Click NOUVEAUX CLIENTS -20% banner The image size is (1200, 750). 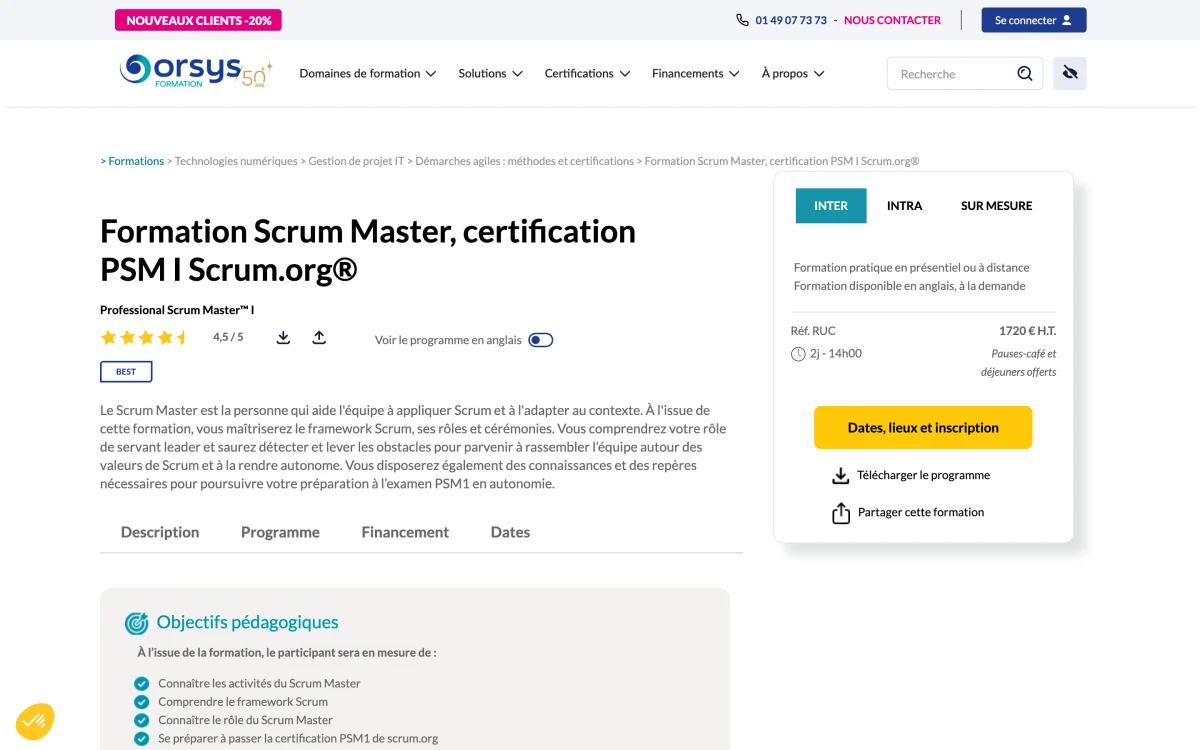click(x=198, y=20)
